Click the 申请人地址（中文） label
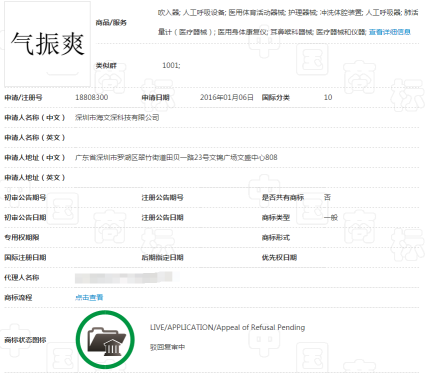 34,158
